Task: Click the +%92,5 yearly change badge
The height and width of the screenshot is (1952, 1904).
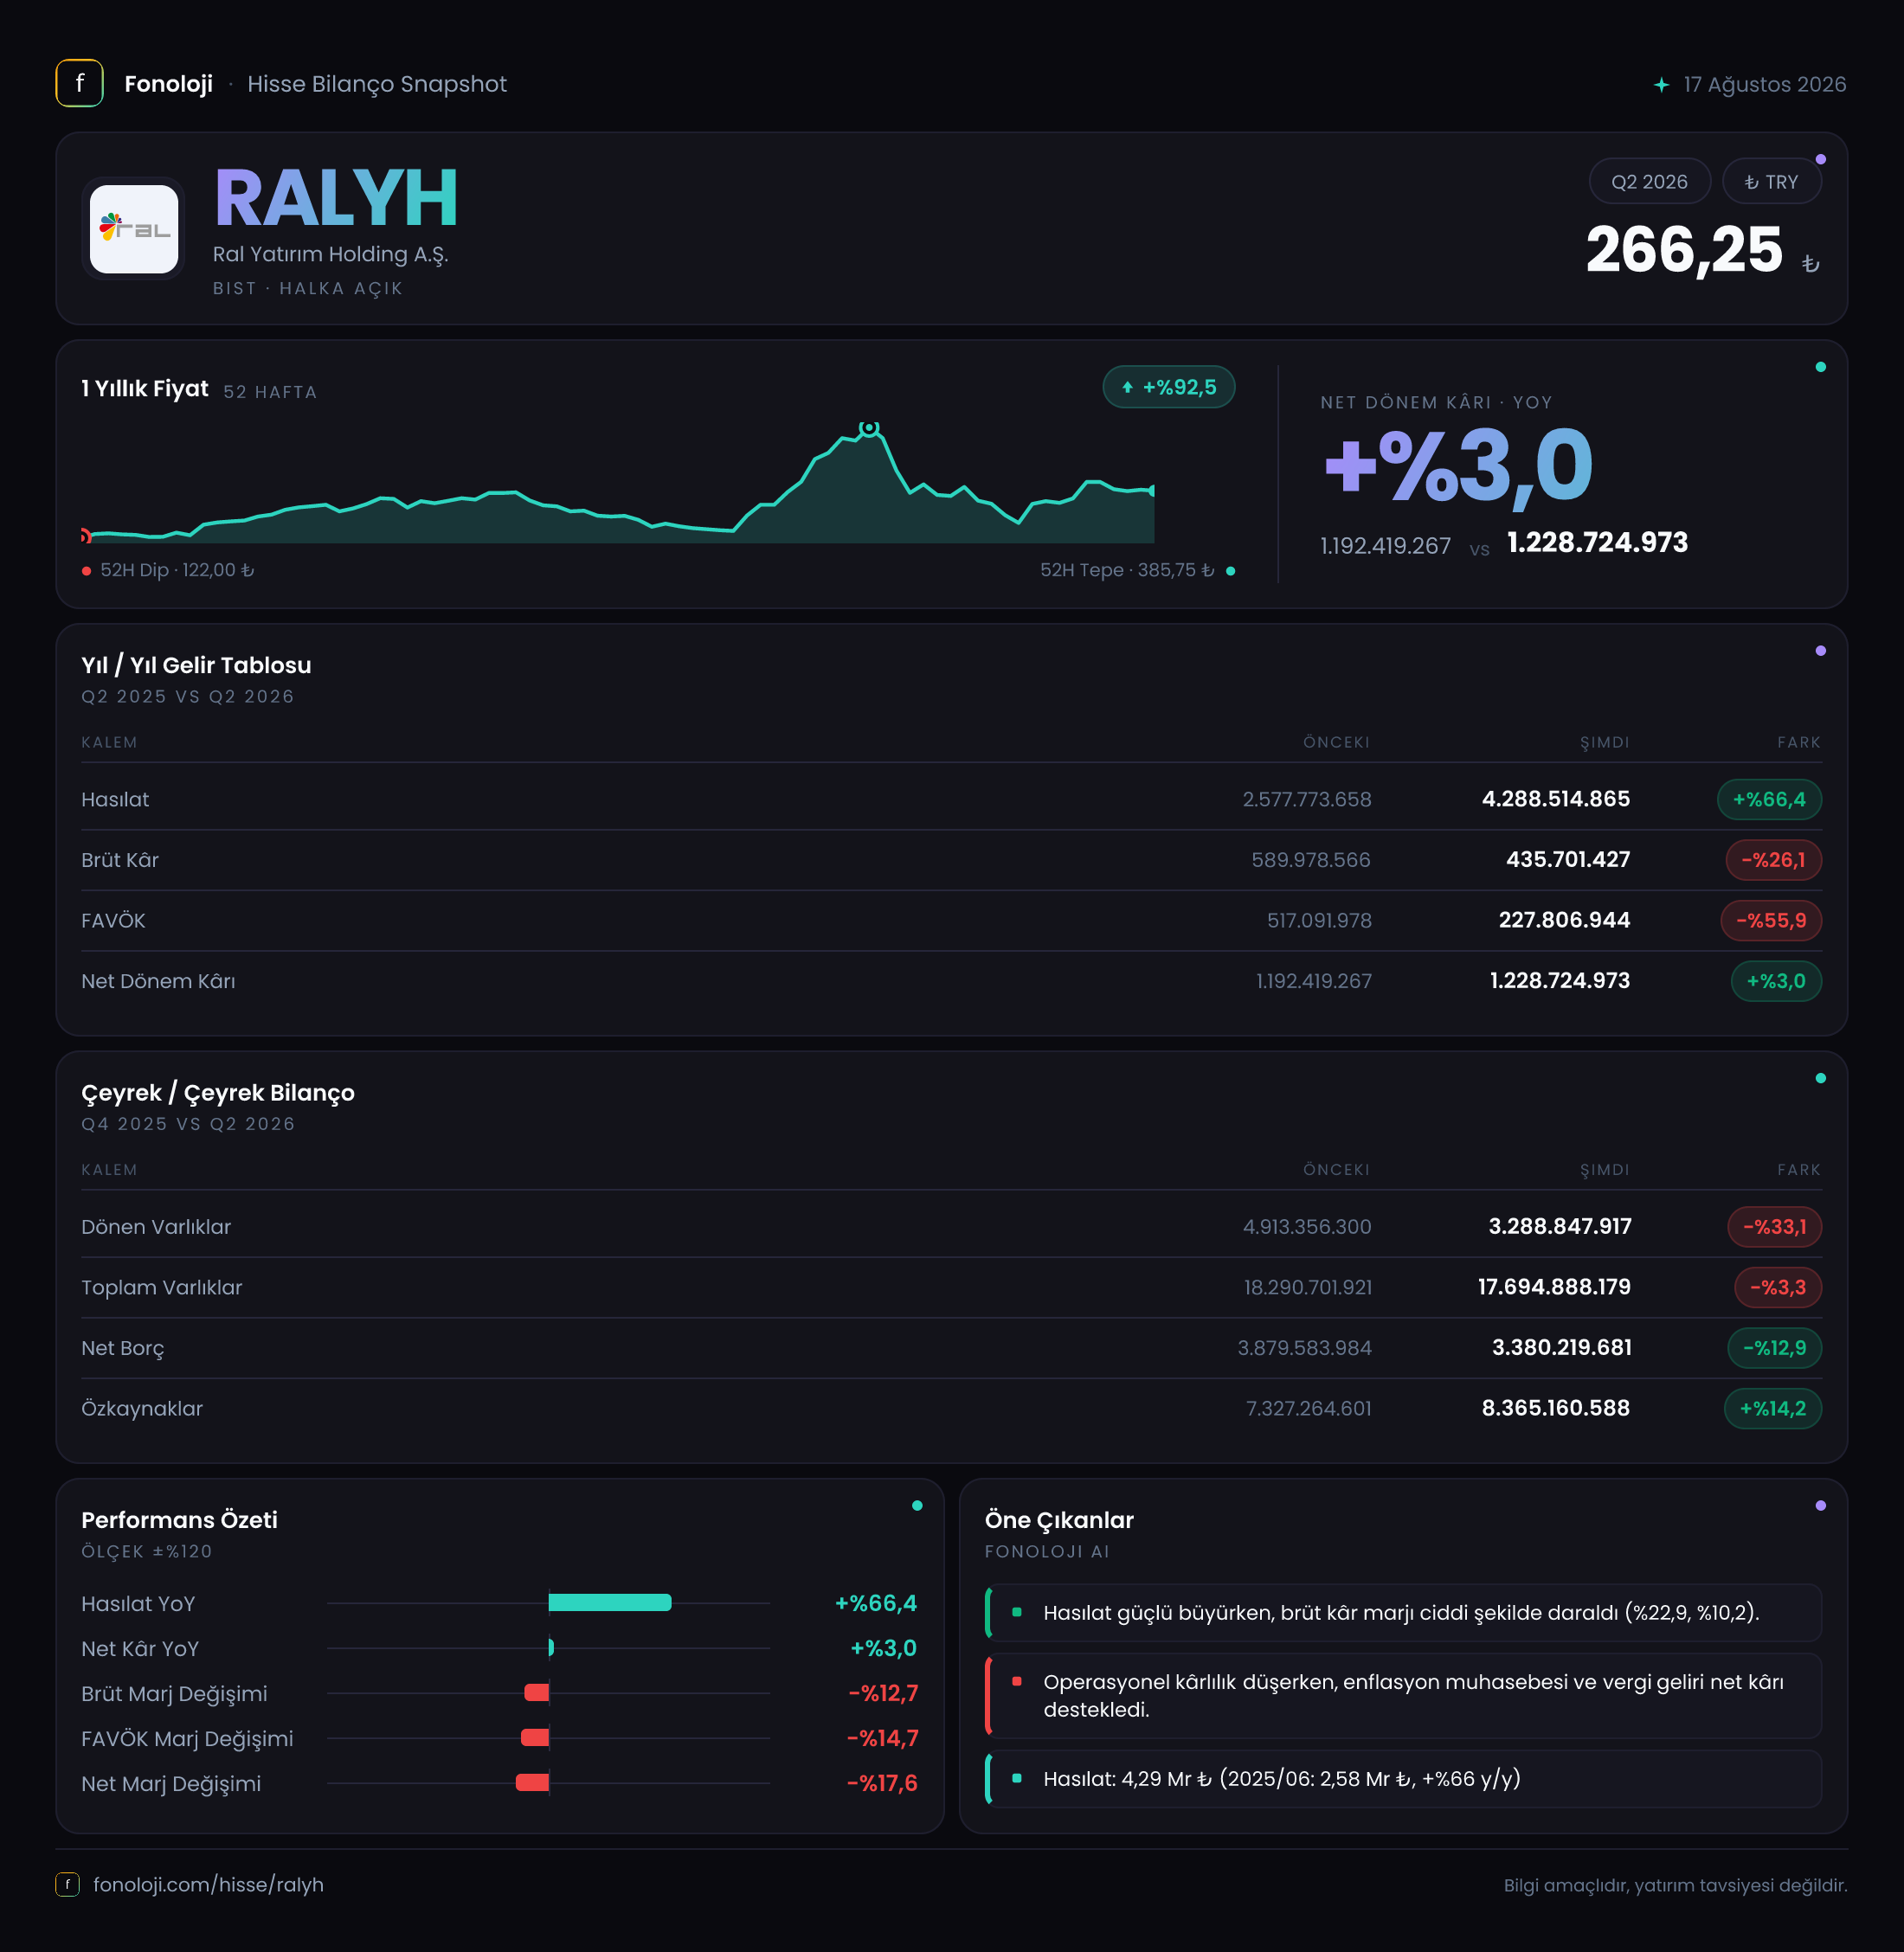Action: tap(1168, 387)
